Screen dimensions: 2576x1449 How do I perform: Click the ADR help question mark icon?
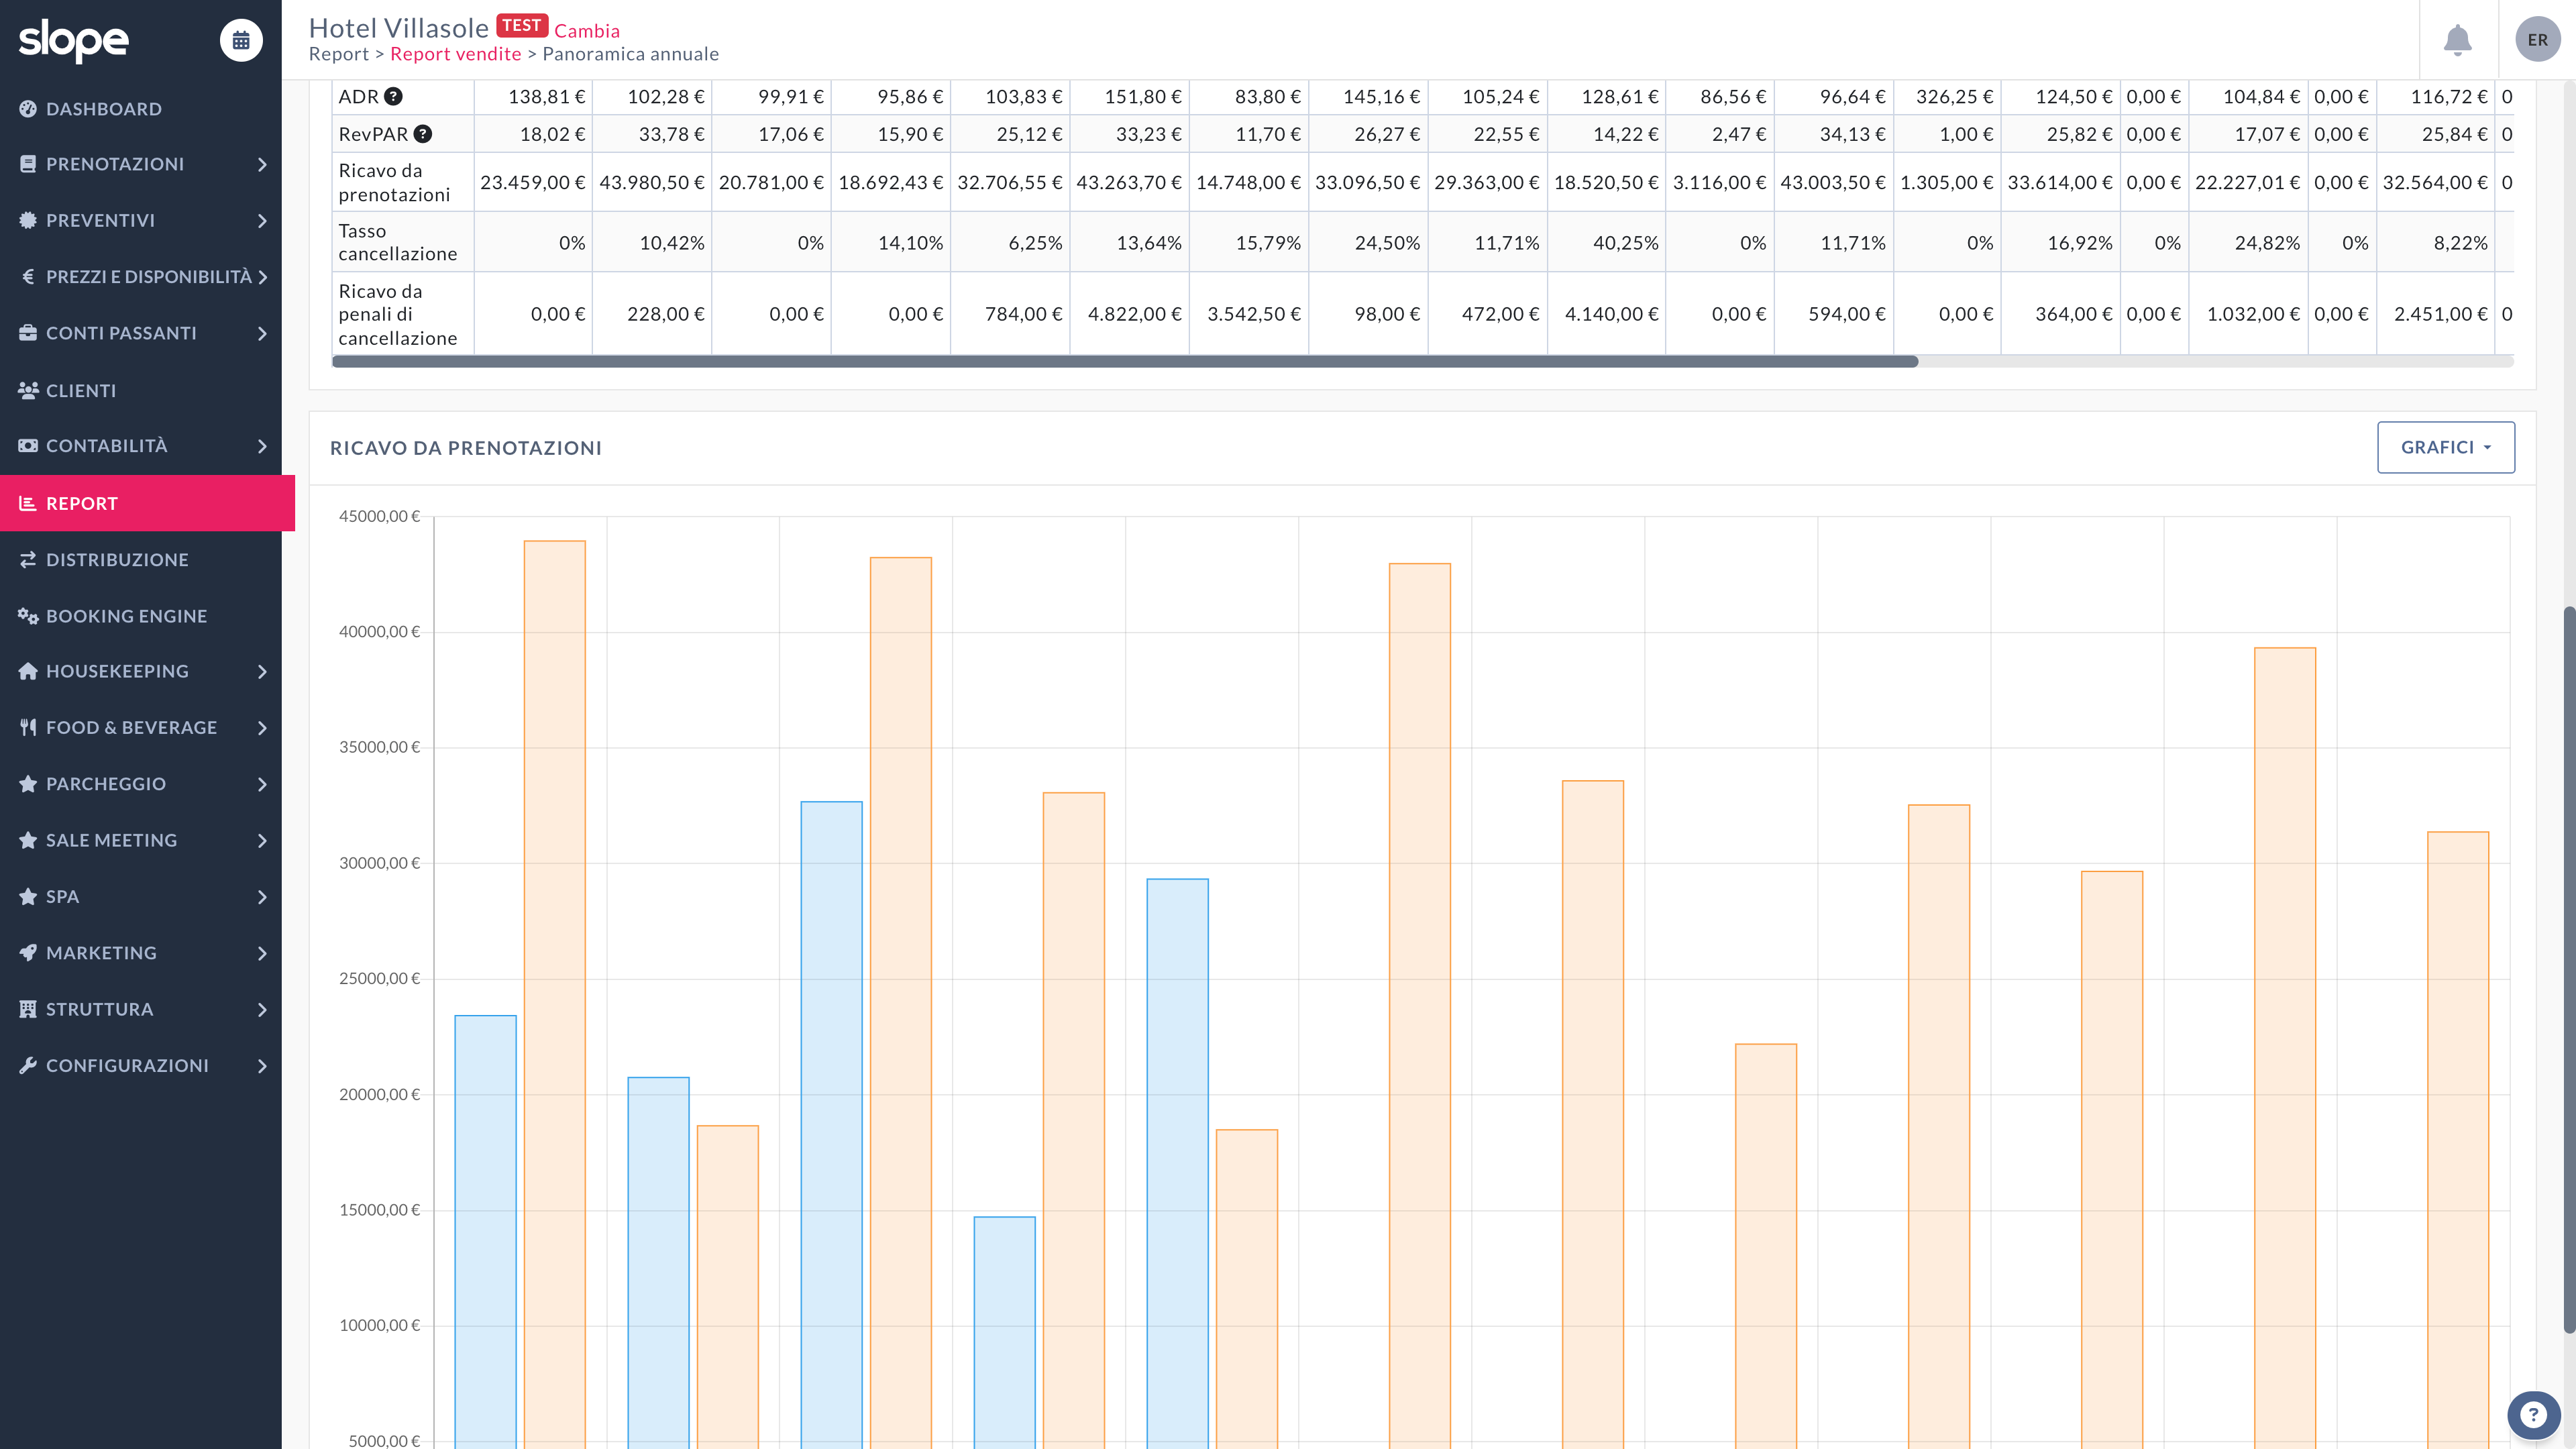[394, 97]
